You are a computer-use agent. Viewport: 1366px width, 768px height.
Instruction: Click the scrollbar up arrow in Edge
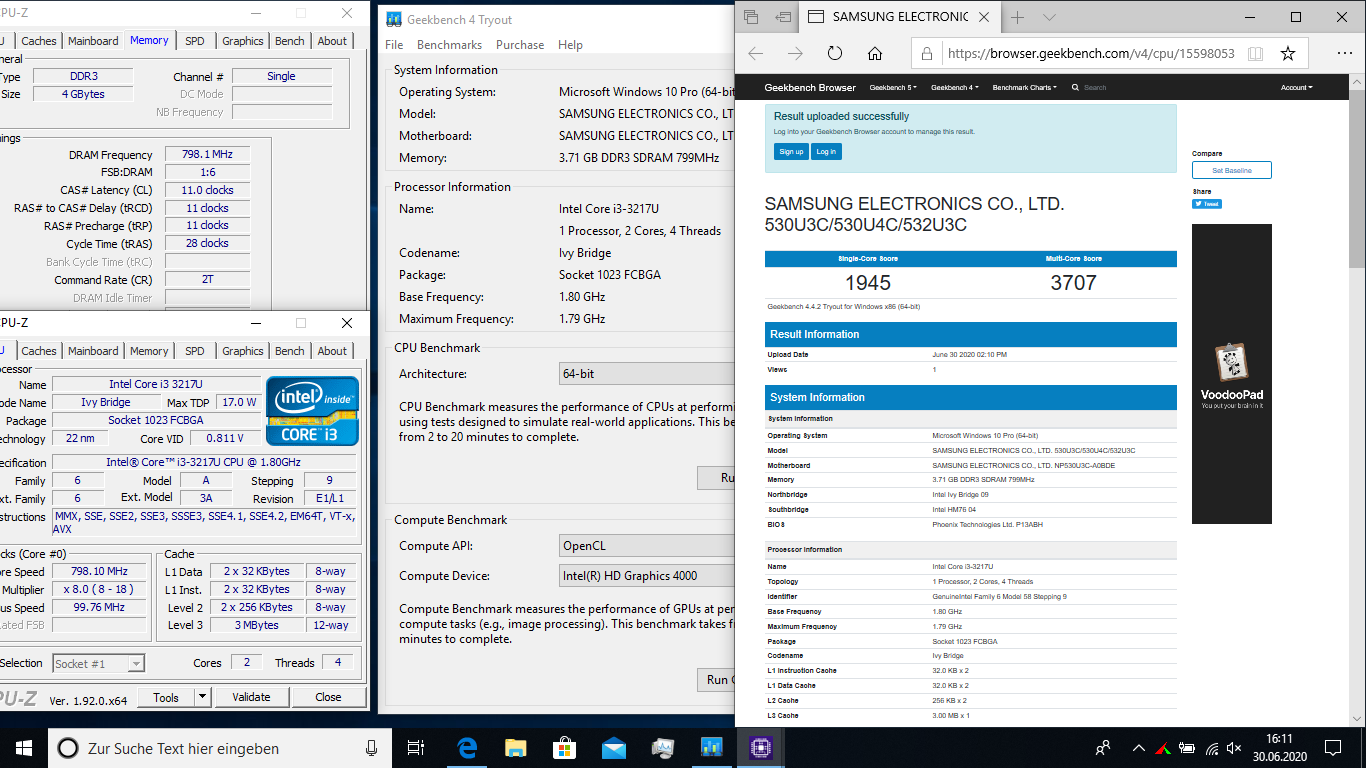click(x=1357, y=81)
